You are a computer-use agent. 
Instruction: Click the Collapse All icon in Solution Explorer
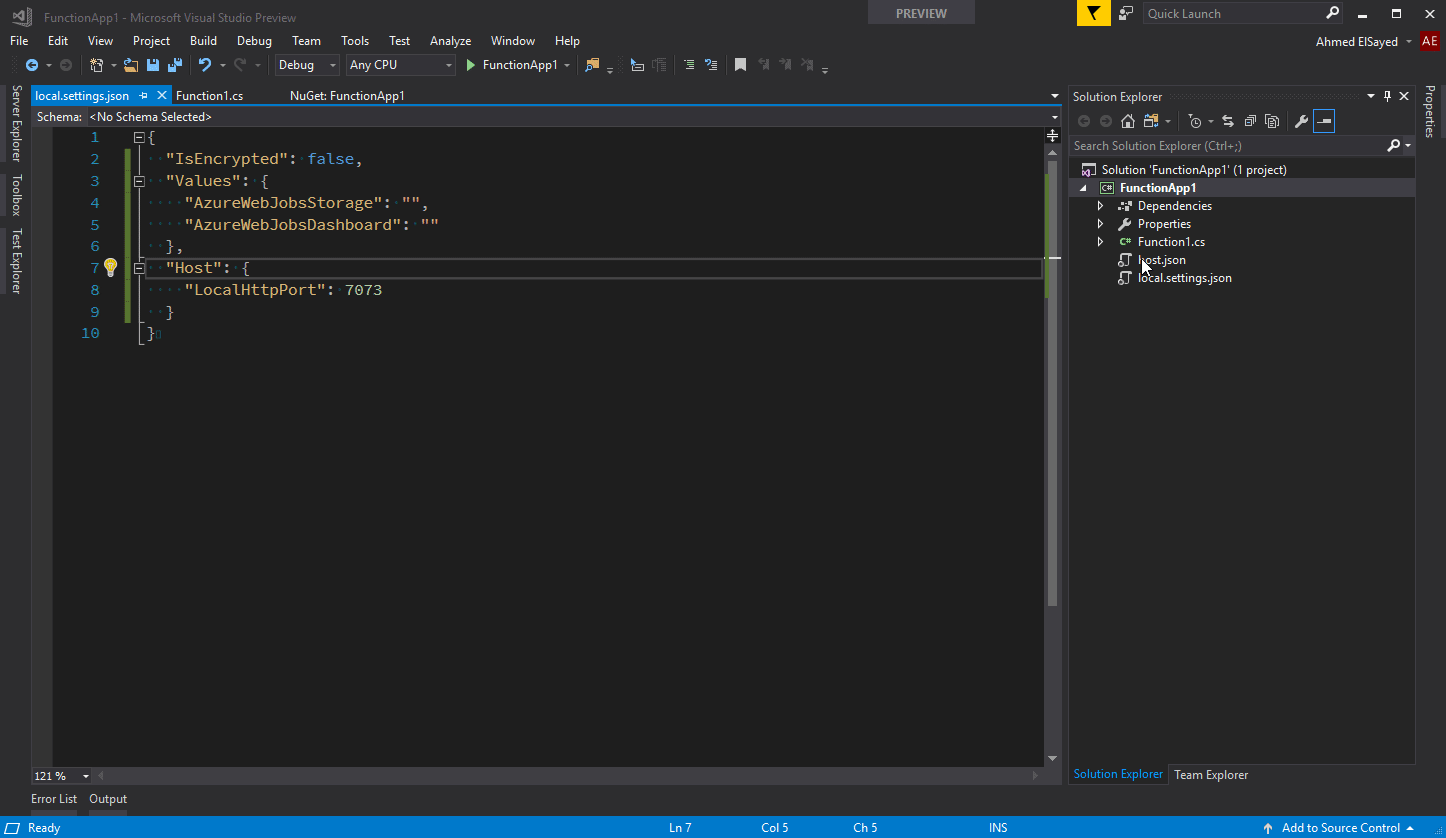point(1250,121)
